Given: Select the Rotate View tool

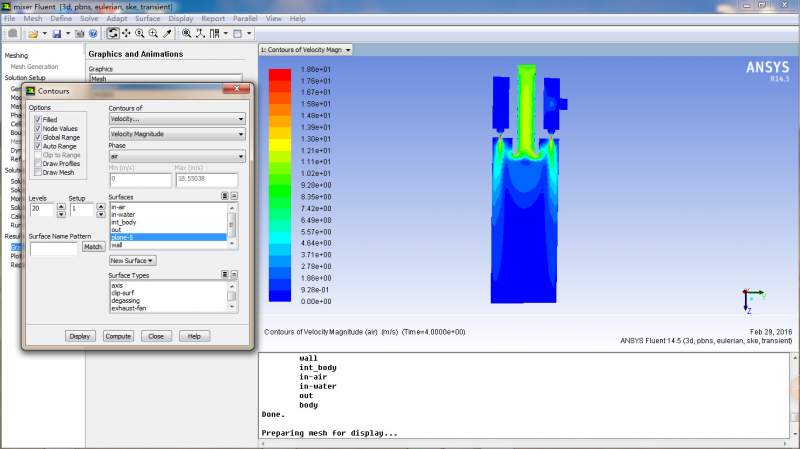Looking at the screenshot, I should tap(113, 34).
